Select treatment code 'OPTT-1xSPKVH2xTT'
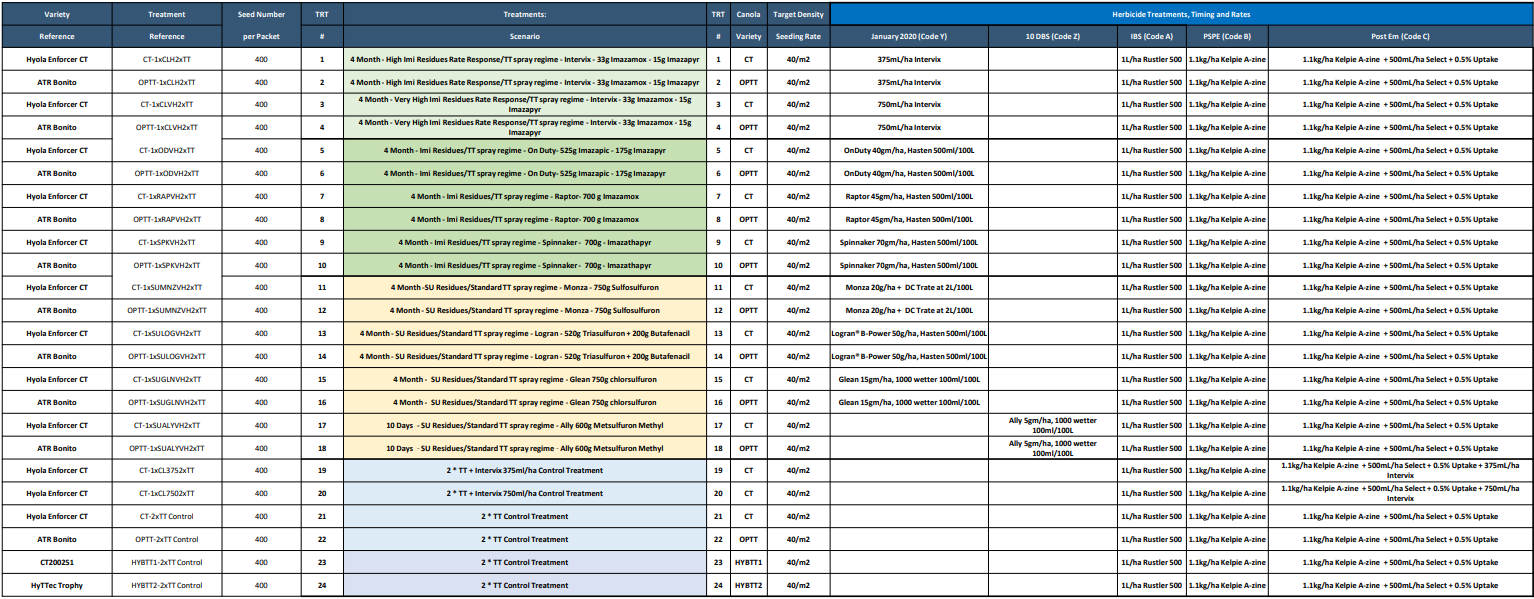Viewport: 1534px width, 599px height. pos(167,265)
